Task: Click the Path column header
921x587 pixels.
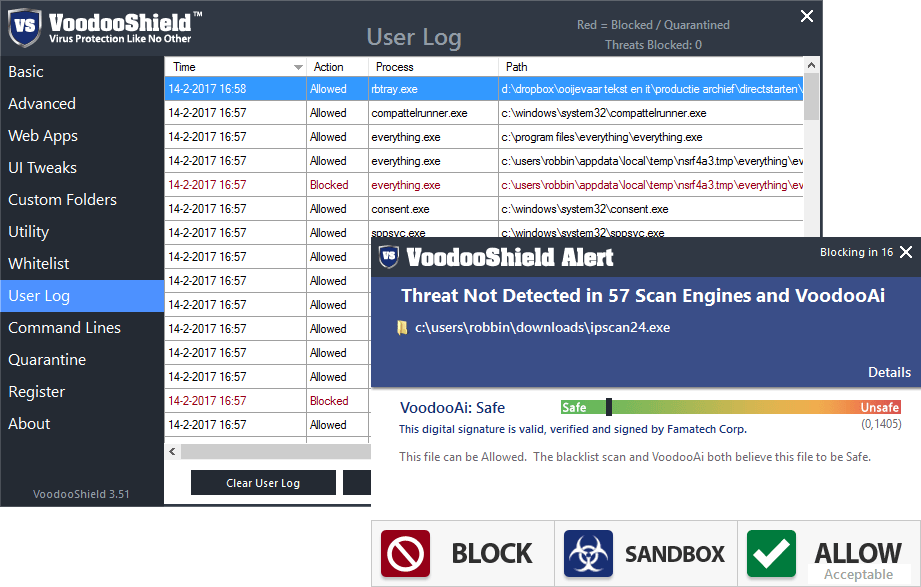Action: [651, 67]
